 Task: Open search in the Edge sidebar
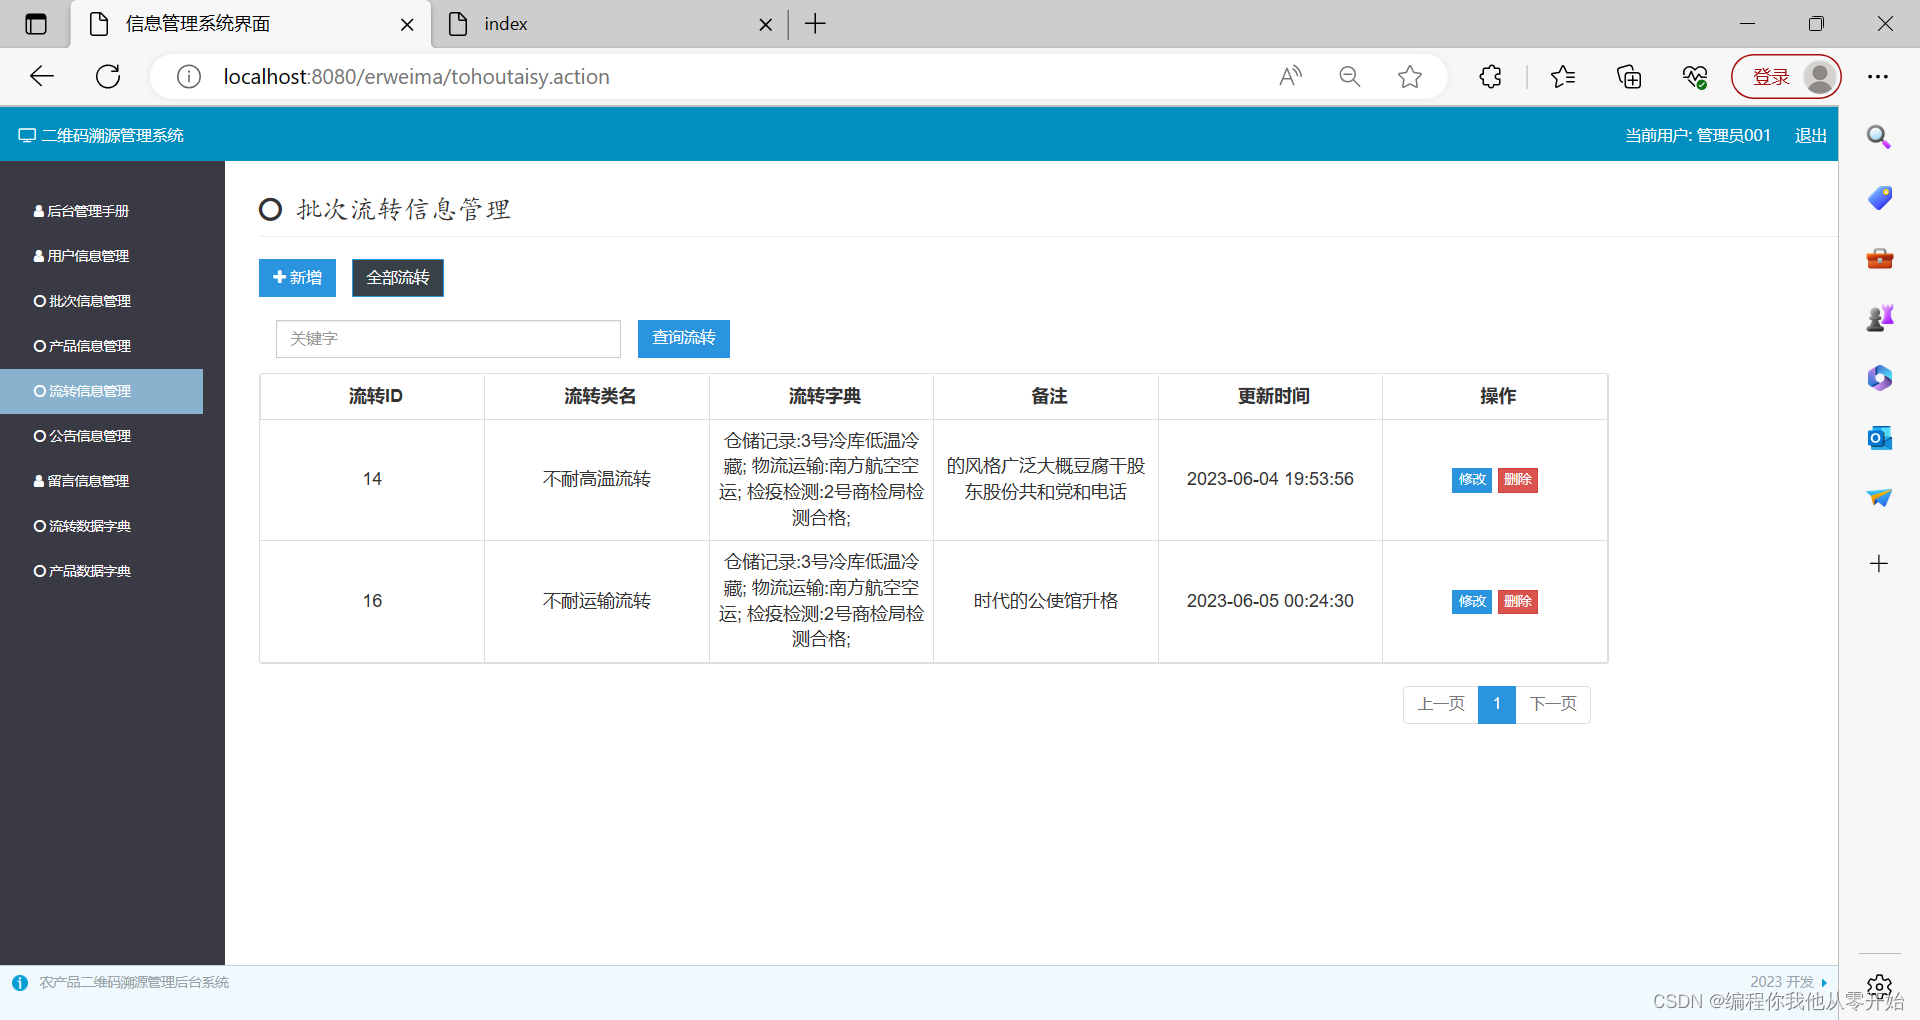coord(1879,136)
